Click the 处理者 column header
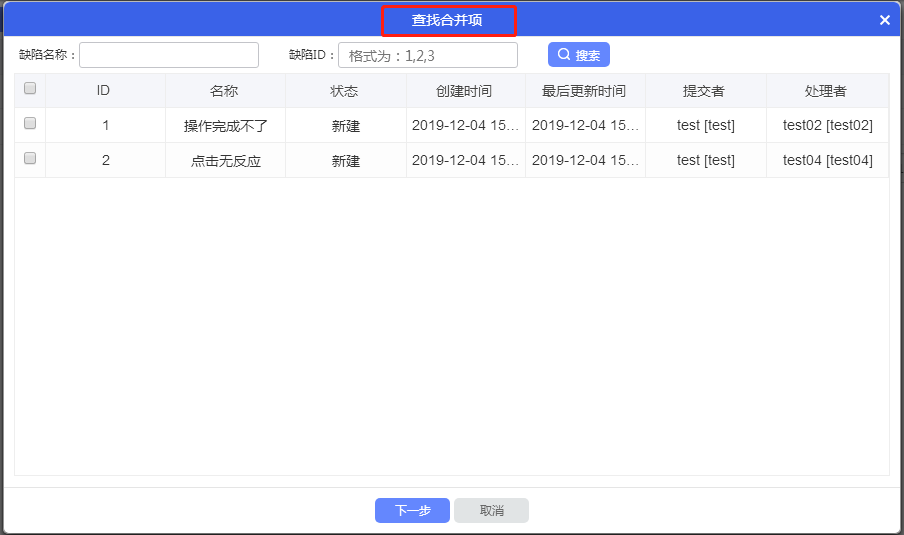The image size is (904, 535). coord(826,91)
